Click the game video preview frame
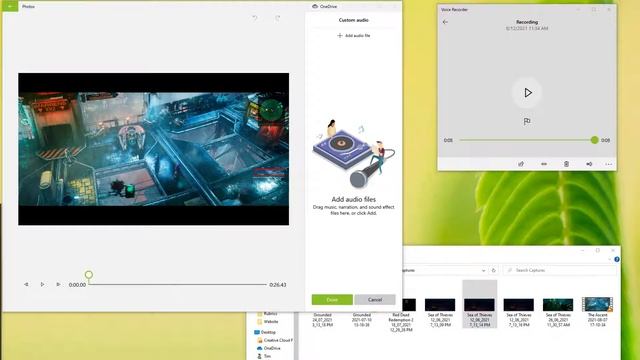 click(x=153, y=149)
